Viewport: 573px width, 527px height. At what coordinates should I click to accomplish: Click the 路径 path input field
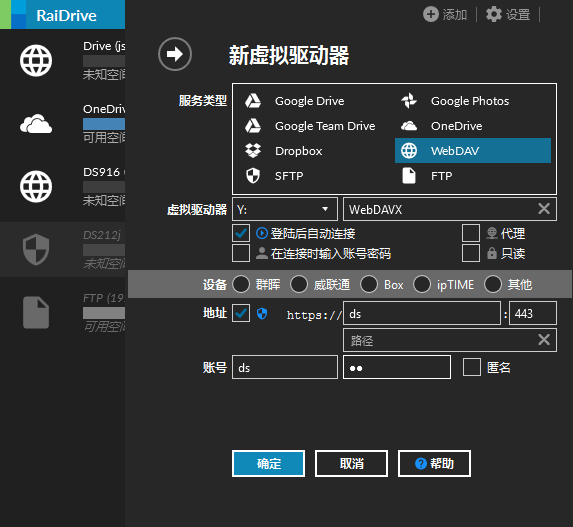coord(450,340)
